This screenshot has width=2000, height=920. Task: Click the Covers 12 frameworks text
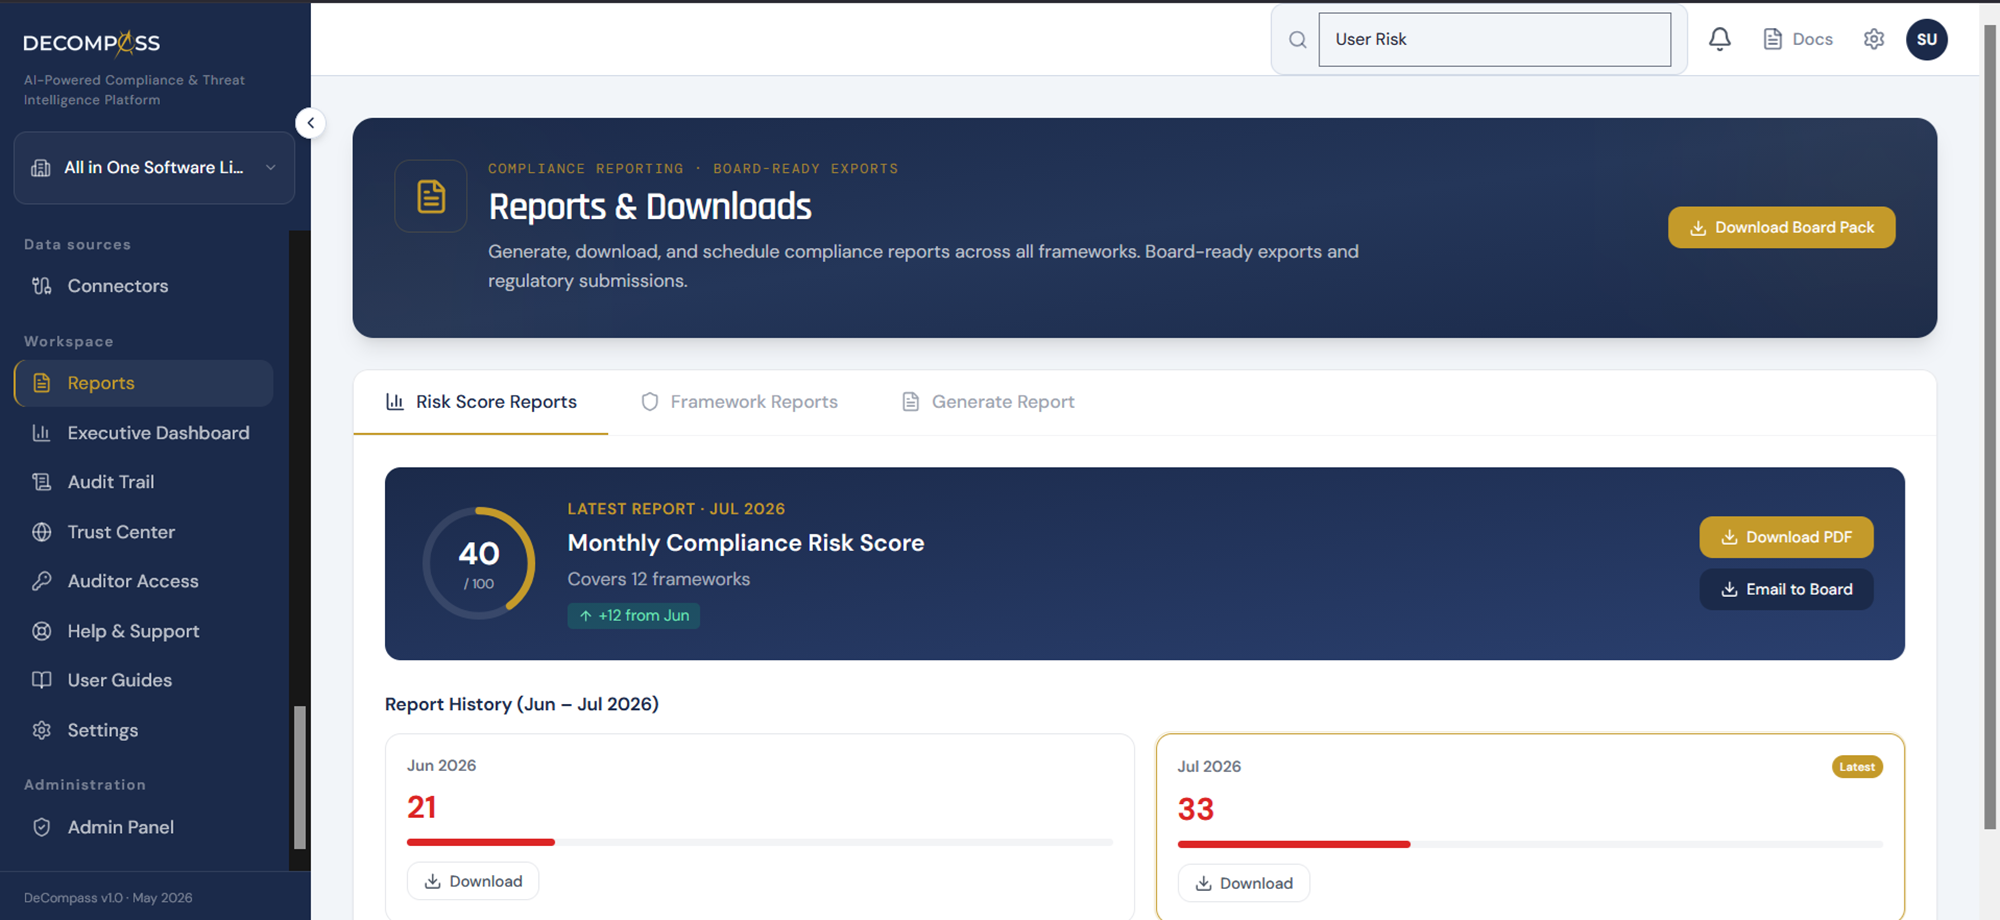pyautogui.click(x=659, y=579)
